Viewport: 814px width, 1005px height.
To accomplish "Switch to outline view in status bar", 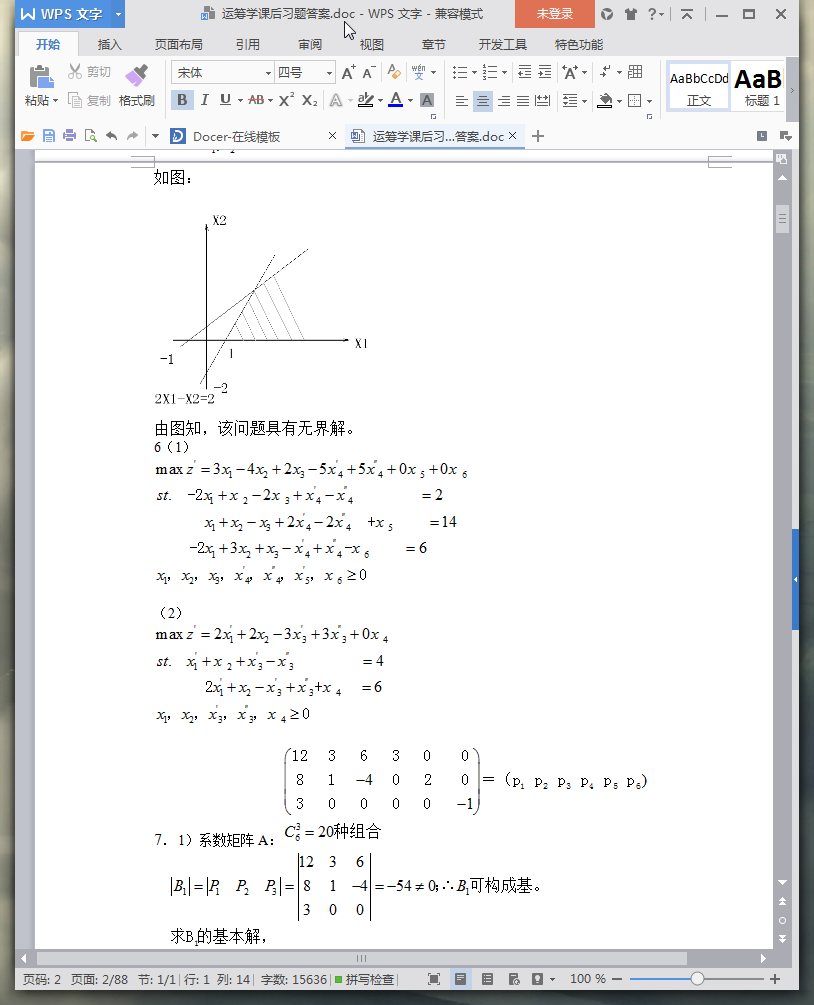I will coord(487,979).
